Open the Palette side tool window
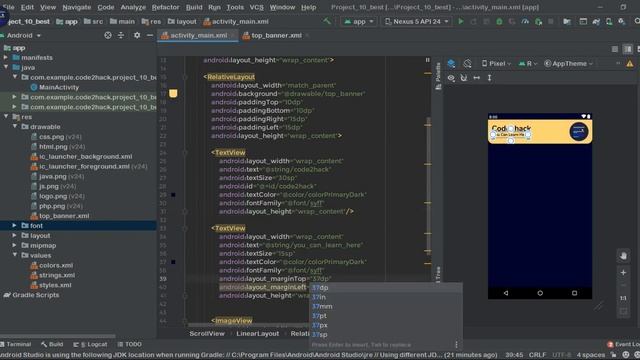The height and width of the screenshot is (360, 640). click(x=438, y=76)
